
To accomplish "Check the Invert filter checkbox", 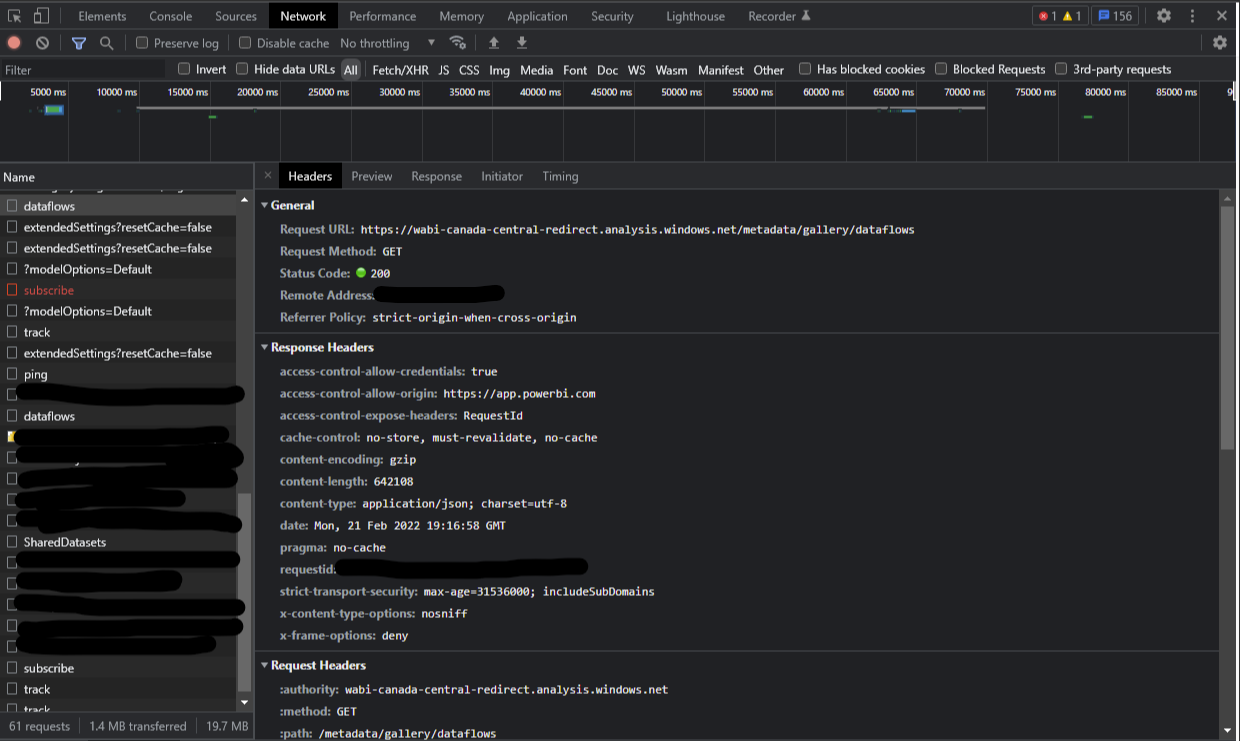I will click(x=184, y=69).
